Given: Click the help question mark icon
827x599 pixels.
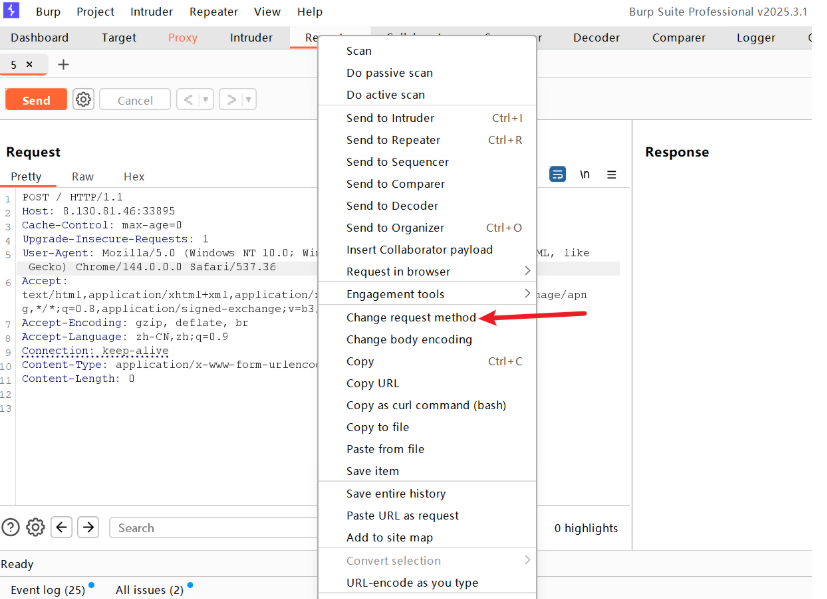Looking at the screenshot, I should pyautogui.click(x=11, y=527).
